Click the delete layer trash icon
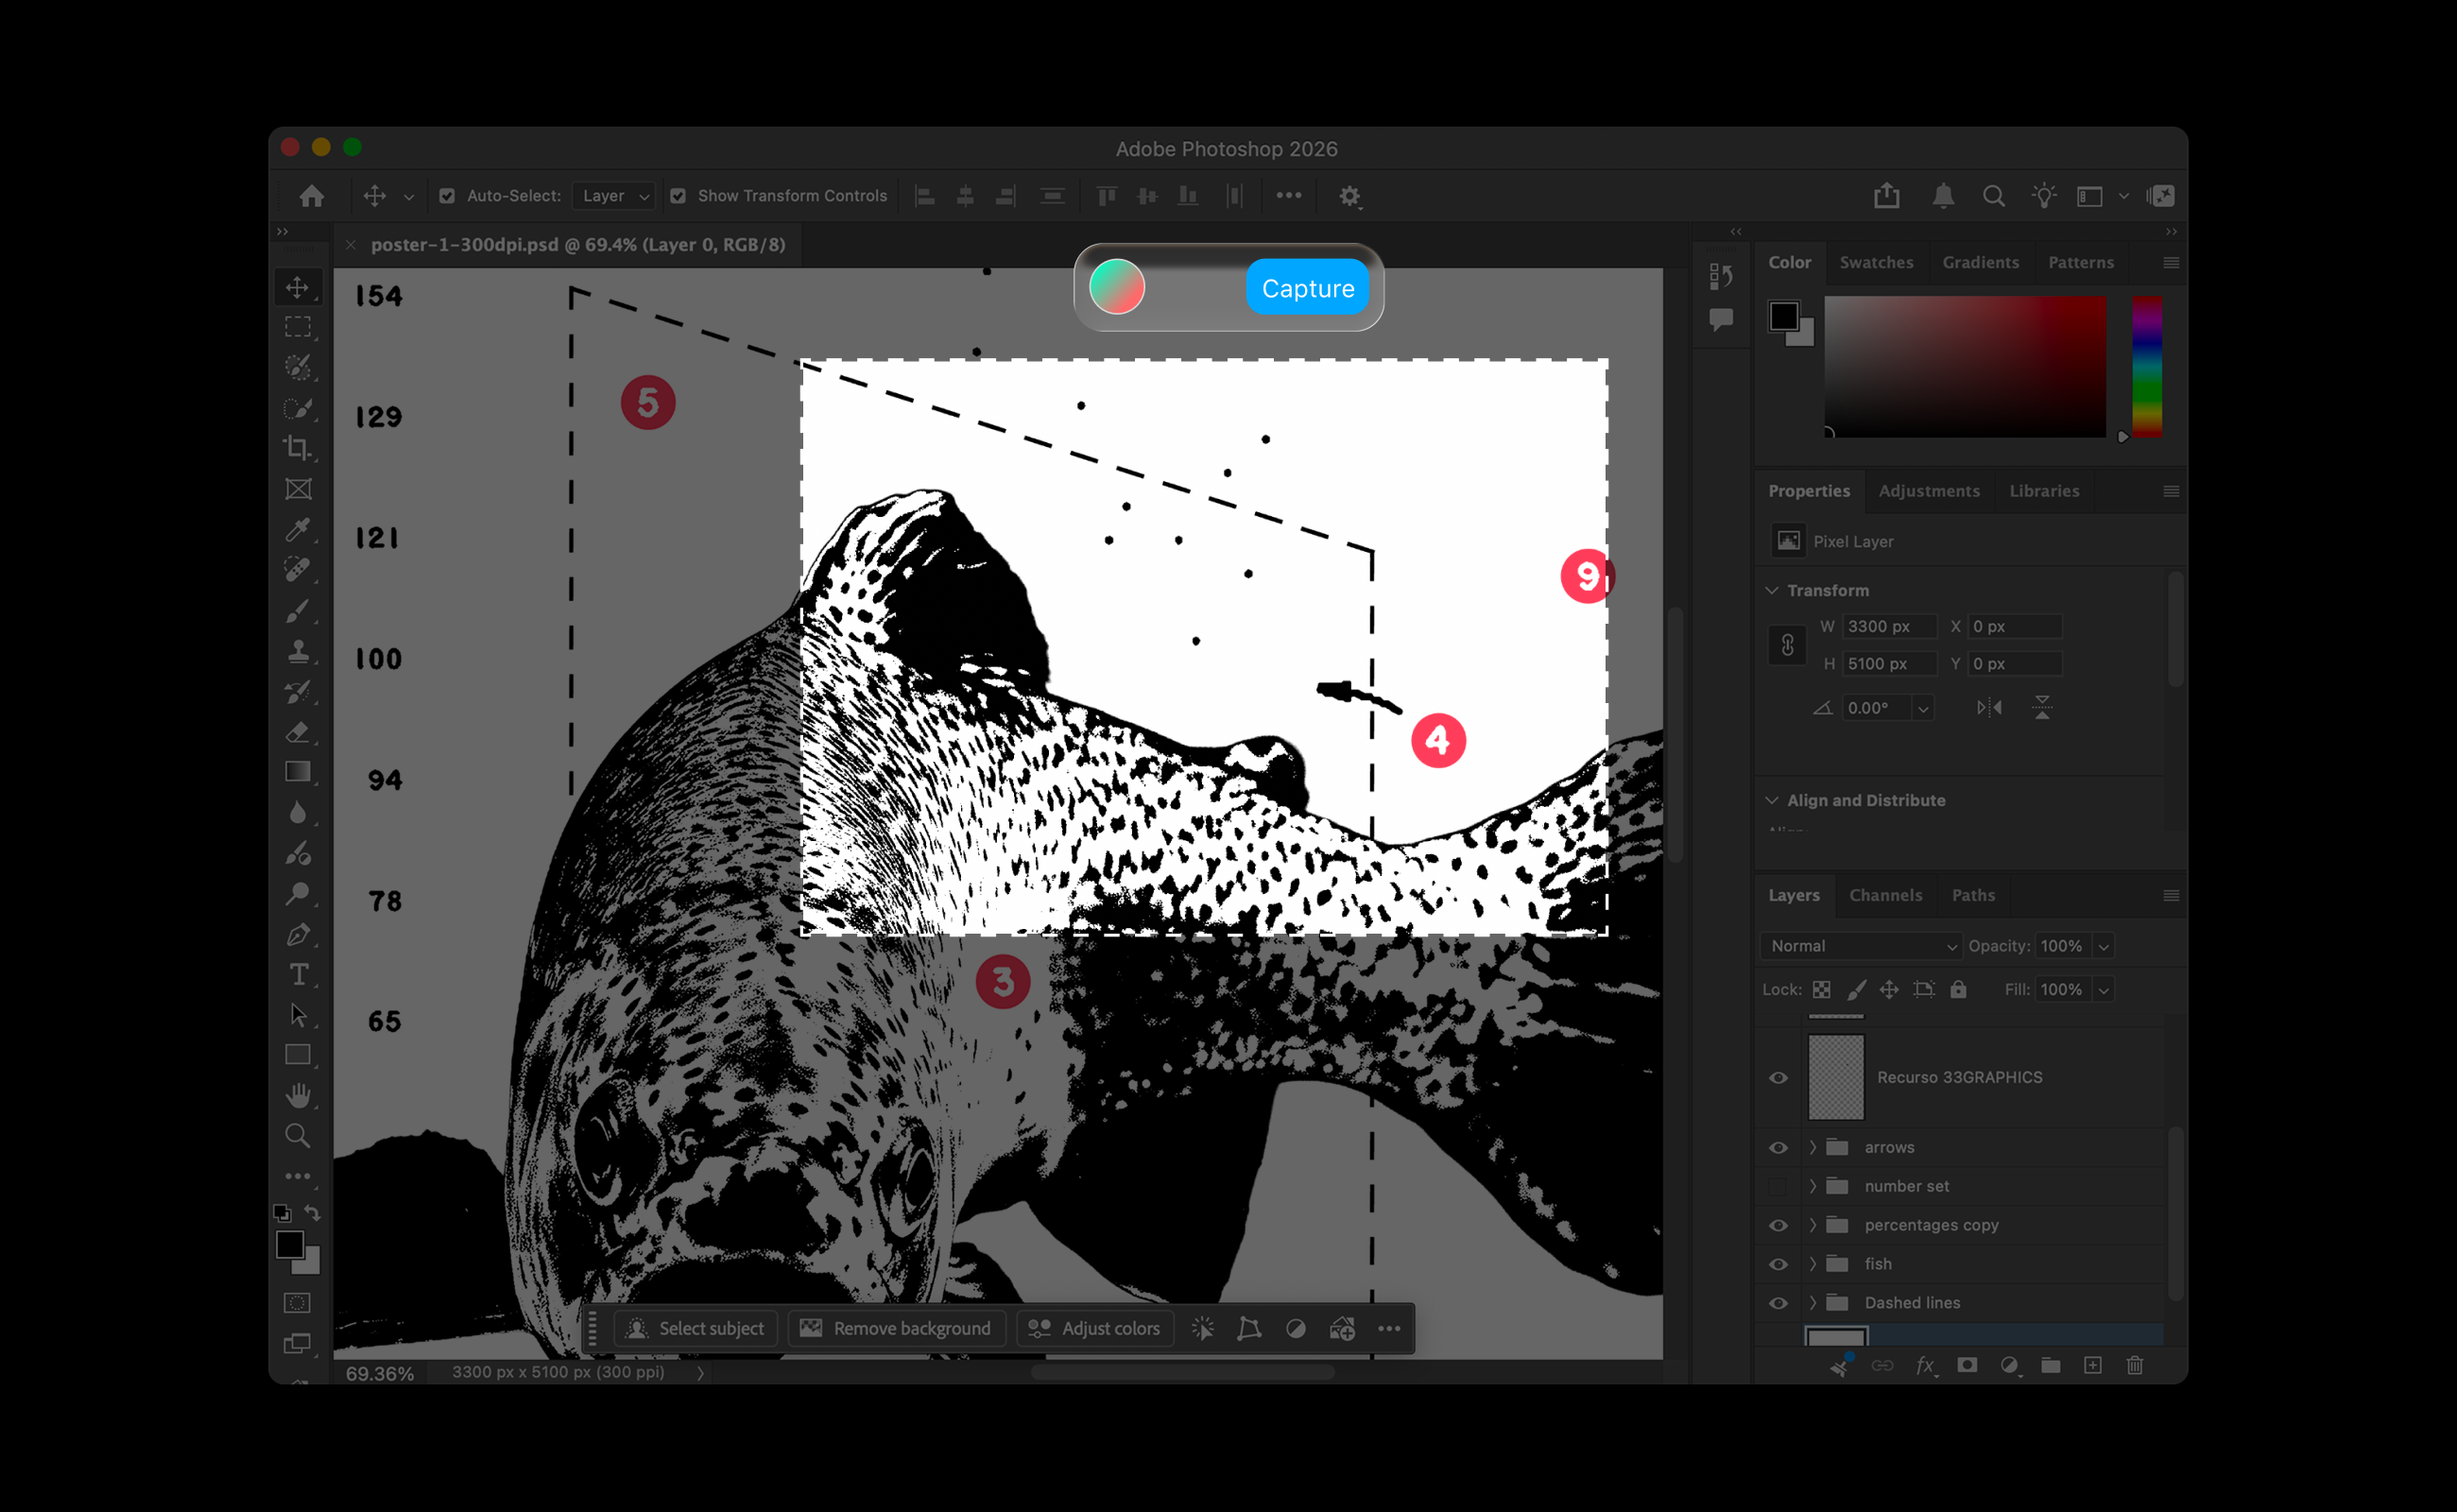 [x=2134, y=1365]
